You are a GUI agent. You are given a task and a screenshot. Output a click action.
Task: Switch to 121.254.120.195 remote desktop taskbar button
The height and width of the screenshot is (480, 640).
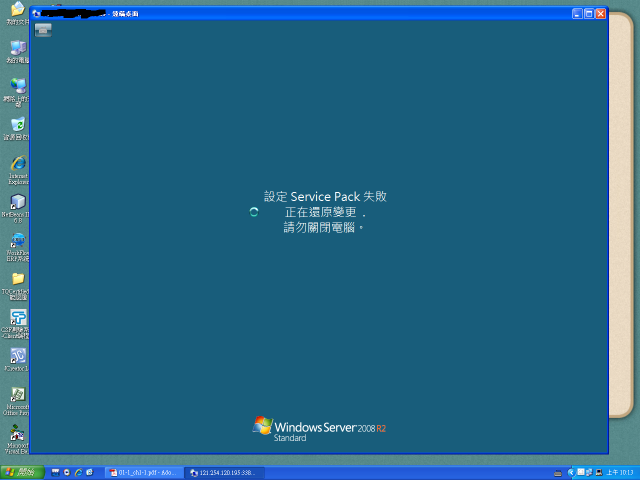coord(224,473)
